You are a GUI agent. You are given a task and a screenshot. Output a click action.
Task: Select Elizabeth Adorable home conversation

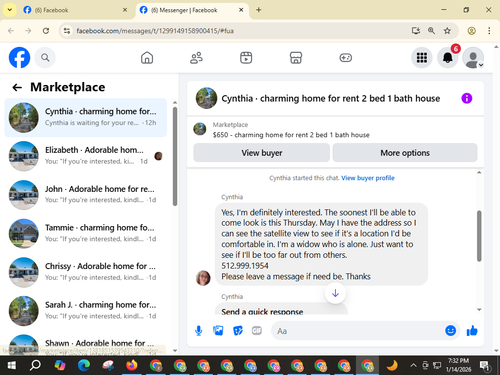point(86,156)
